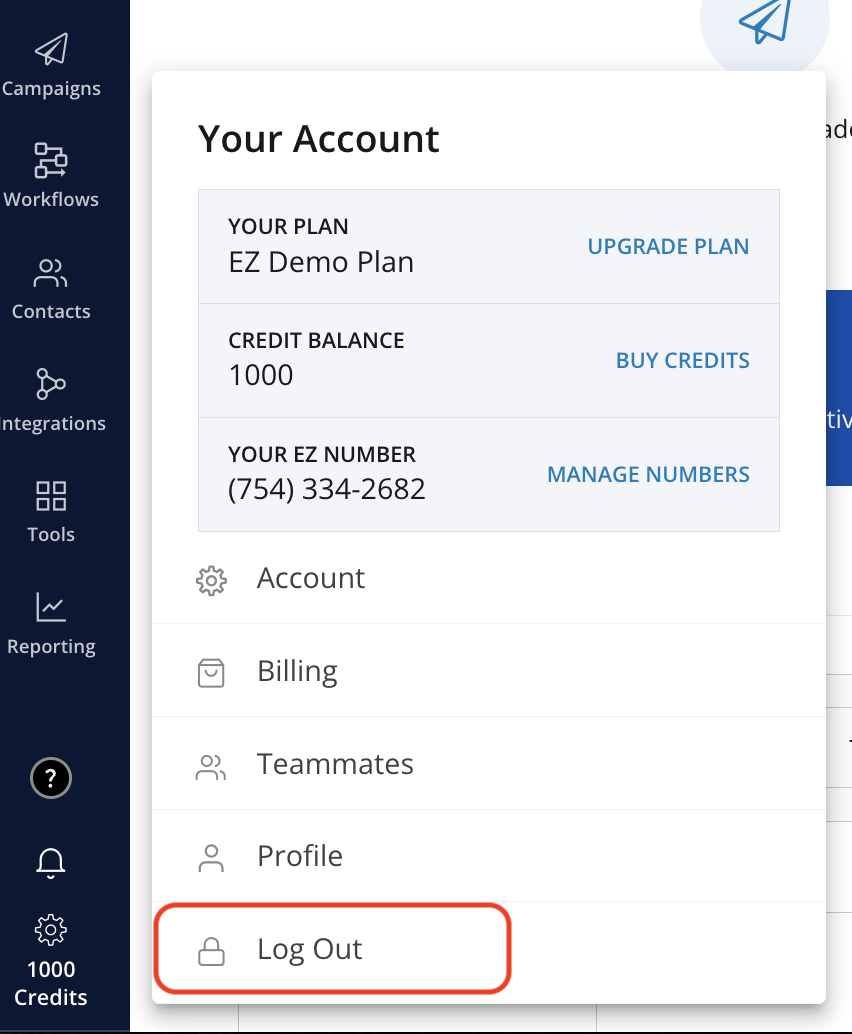Click the Workflows label text
Screen dimensions: 852x1034
51,199
